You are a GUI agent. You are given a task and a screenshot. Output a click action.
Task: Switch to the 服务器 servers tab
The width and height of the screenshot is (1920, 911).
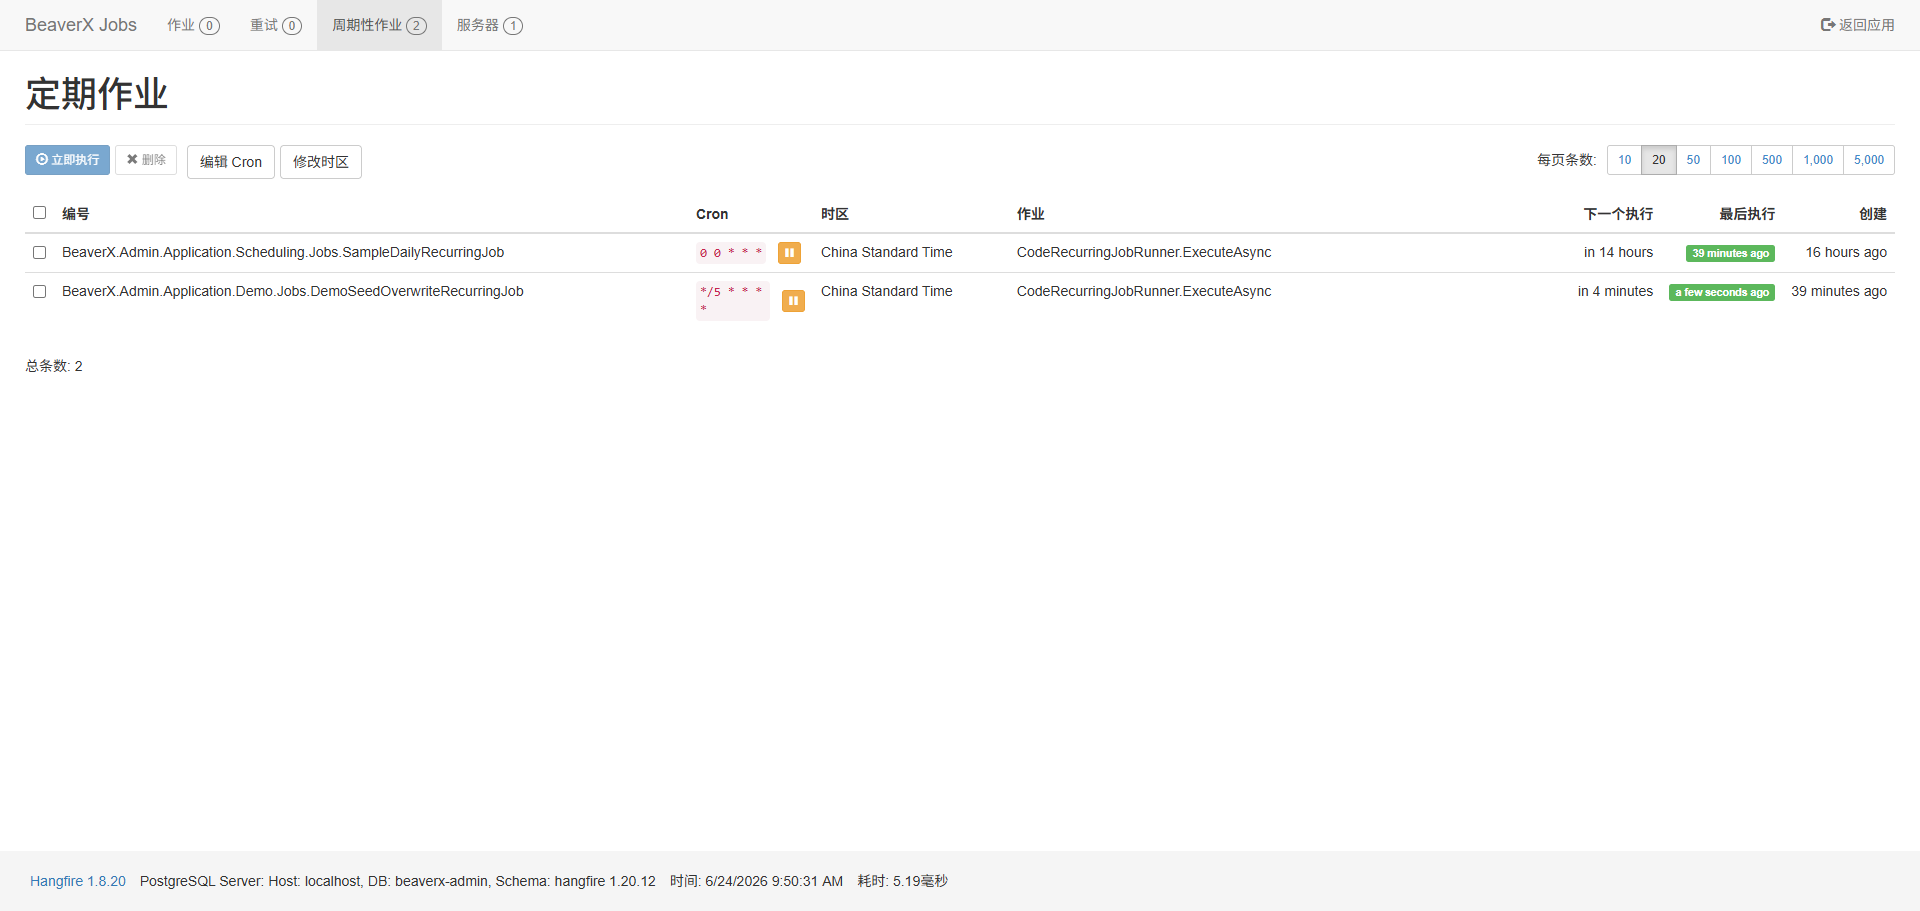coord(489,25)
